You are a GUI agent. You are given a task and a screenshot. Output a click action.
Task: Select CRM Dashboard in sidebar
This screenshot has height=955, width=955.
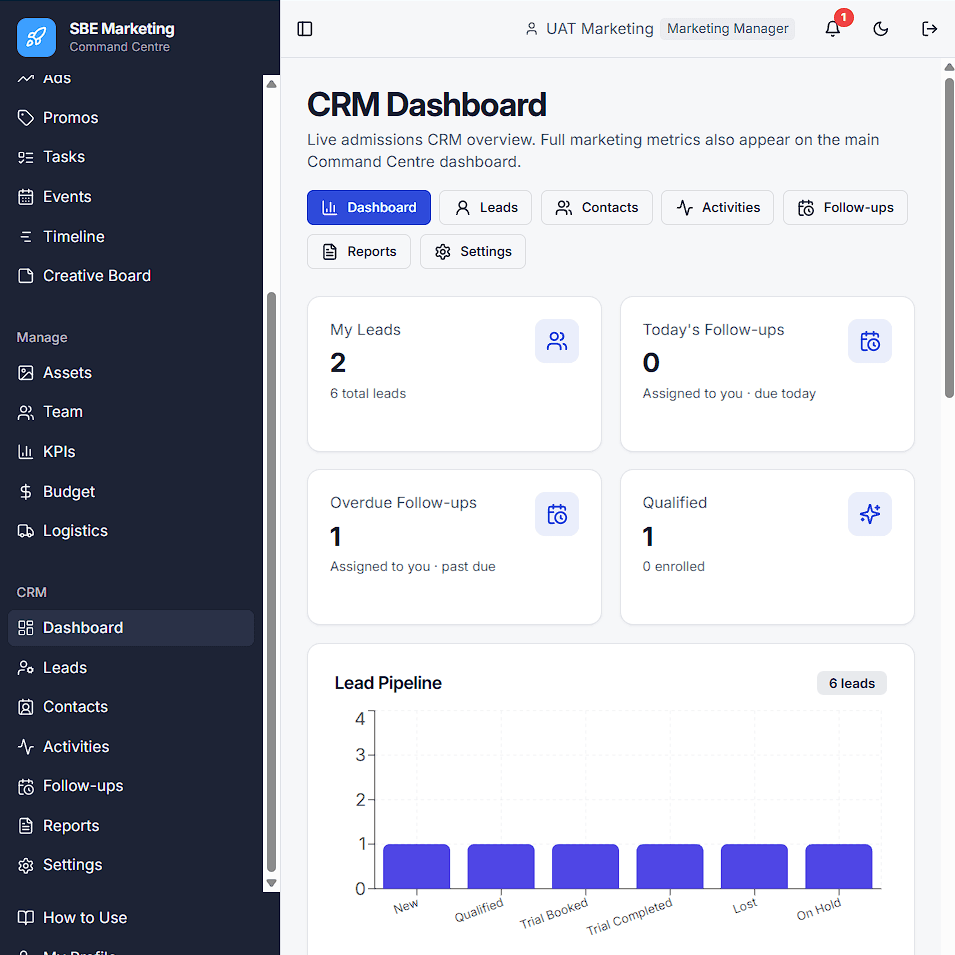[x=131, y=628]
